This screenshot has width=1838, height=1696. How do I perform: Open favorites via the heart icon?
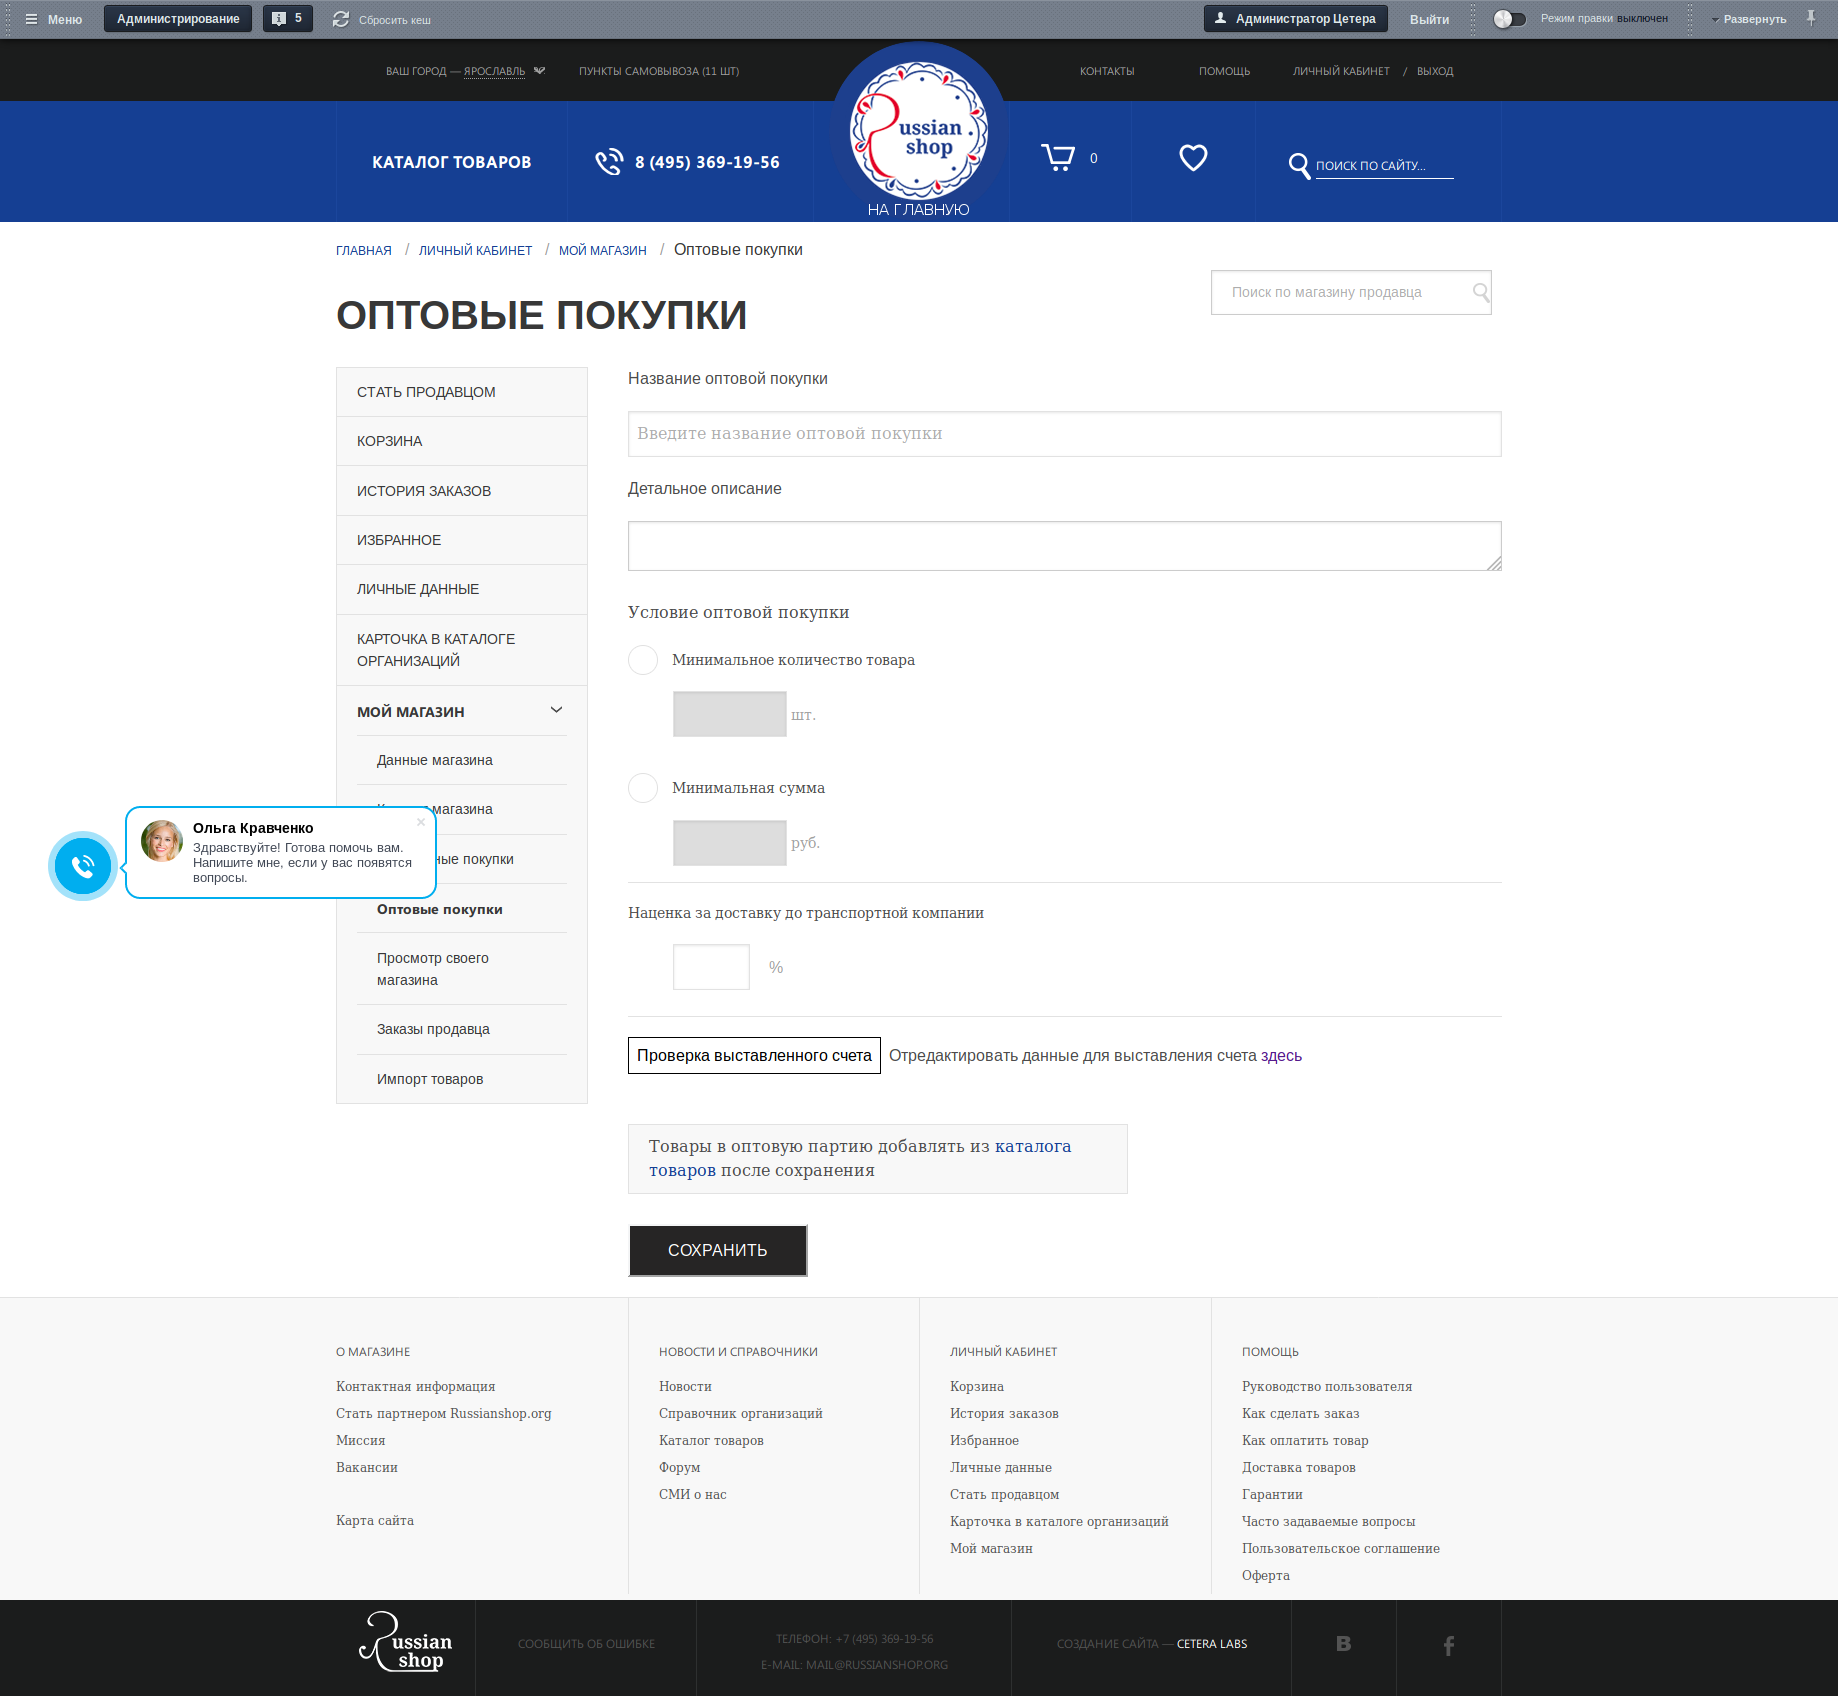(1193, 158)
